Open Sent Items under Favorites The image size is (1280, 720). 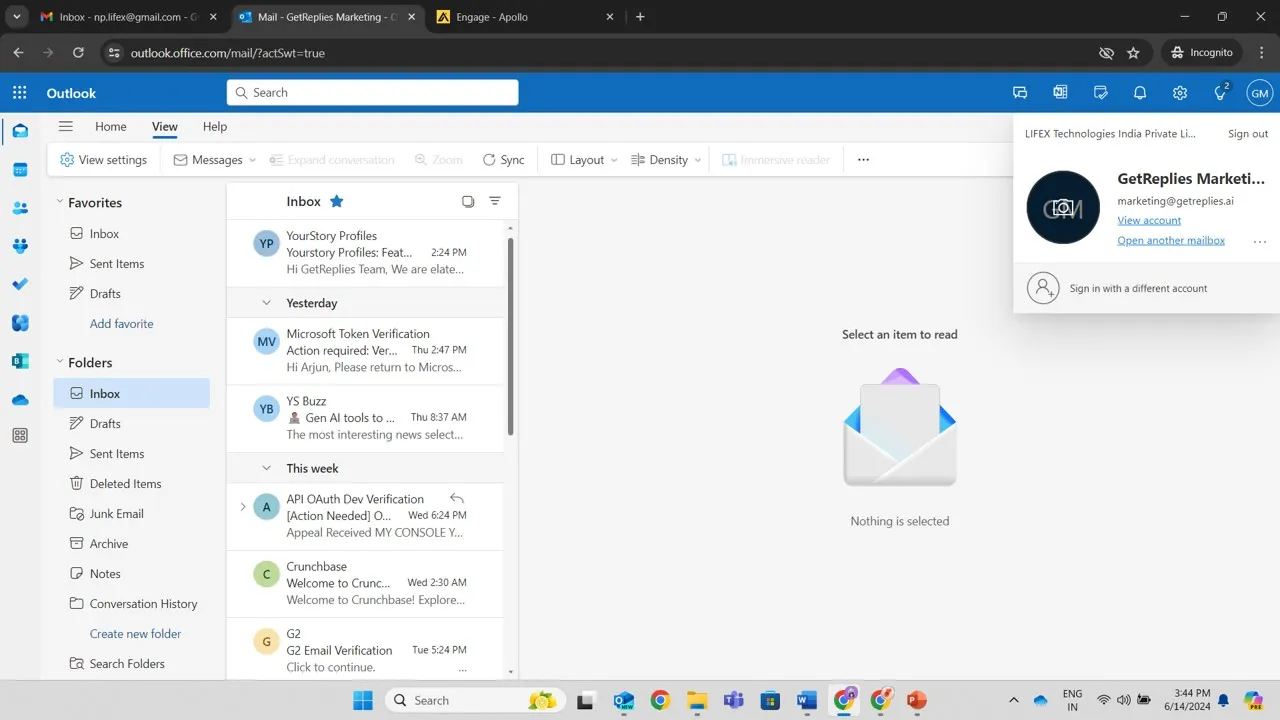[132, 264]
